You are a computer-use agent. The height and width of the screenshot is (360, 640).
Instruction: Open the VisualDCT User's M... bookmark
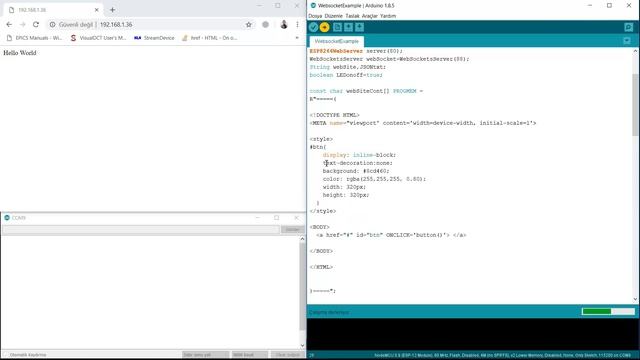click(98, 38)
